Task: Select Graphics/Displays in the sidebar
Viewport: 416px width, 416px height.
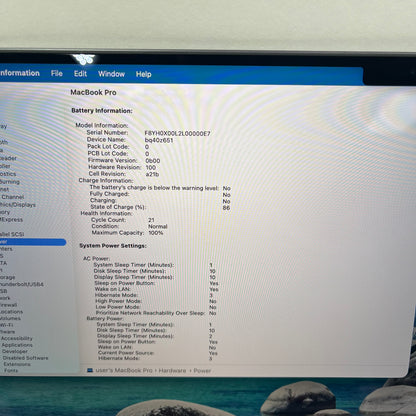Action: [x=18, y=205]
